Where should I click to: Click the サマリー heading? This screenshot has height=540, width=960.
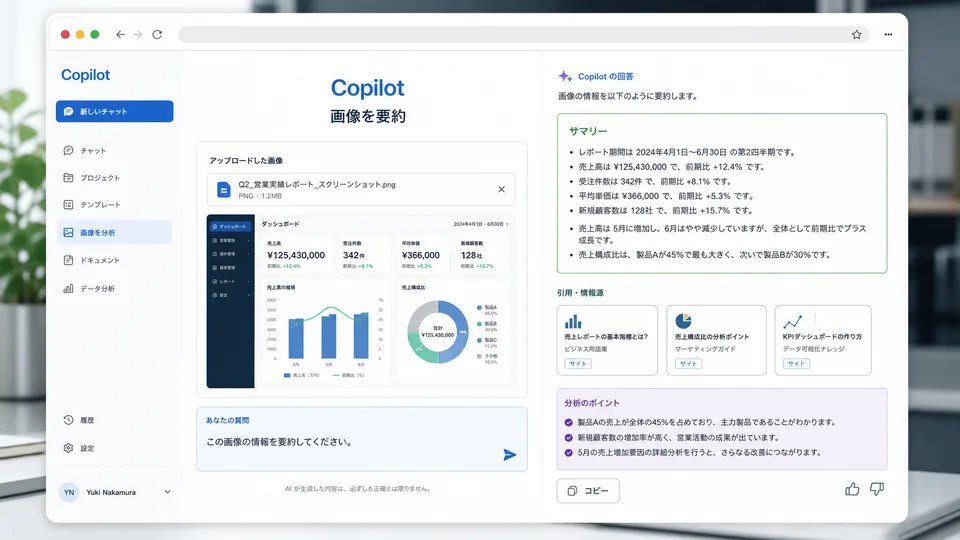[x=588, y=131]
